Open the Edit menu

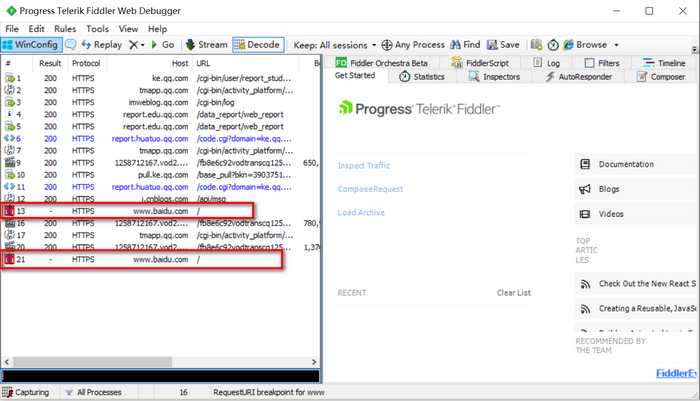click(x=36, y=29)
